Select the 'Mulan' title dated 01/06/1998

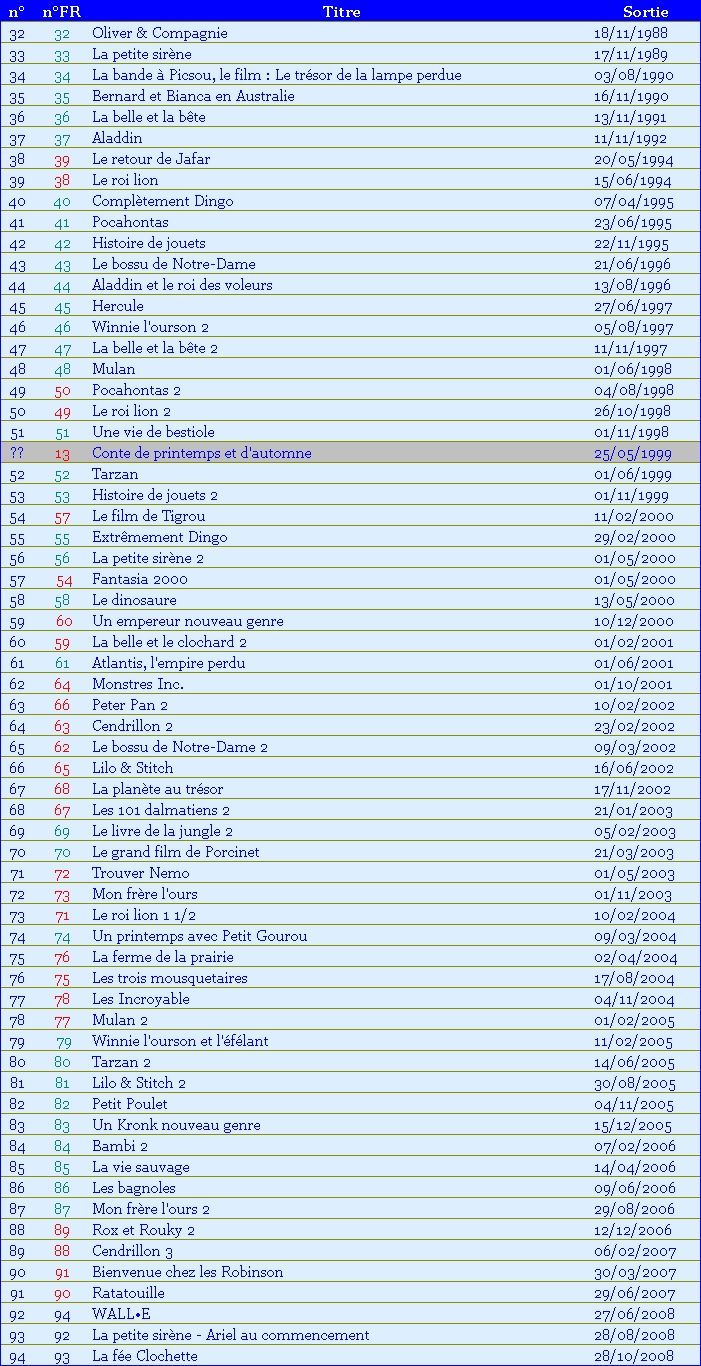pyautogui.click(x=114, y=369)
